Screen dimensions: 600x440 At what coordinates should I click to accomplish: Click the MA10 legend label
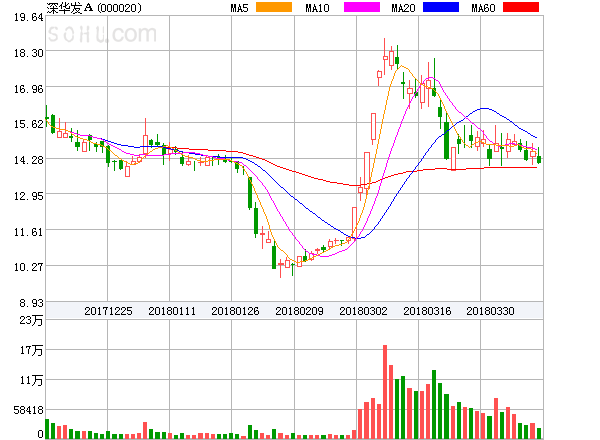[x=317, y=8]
